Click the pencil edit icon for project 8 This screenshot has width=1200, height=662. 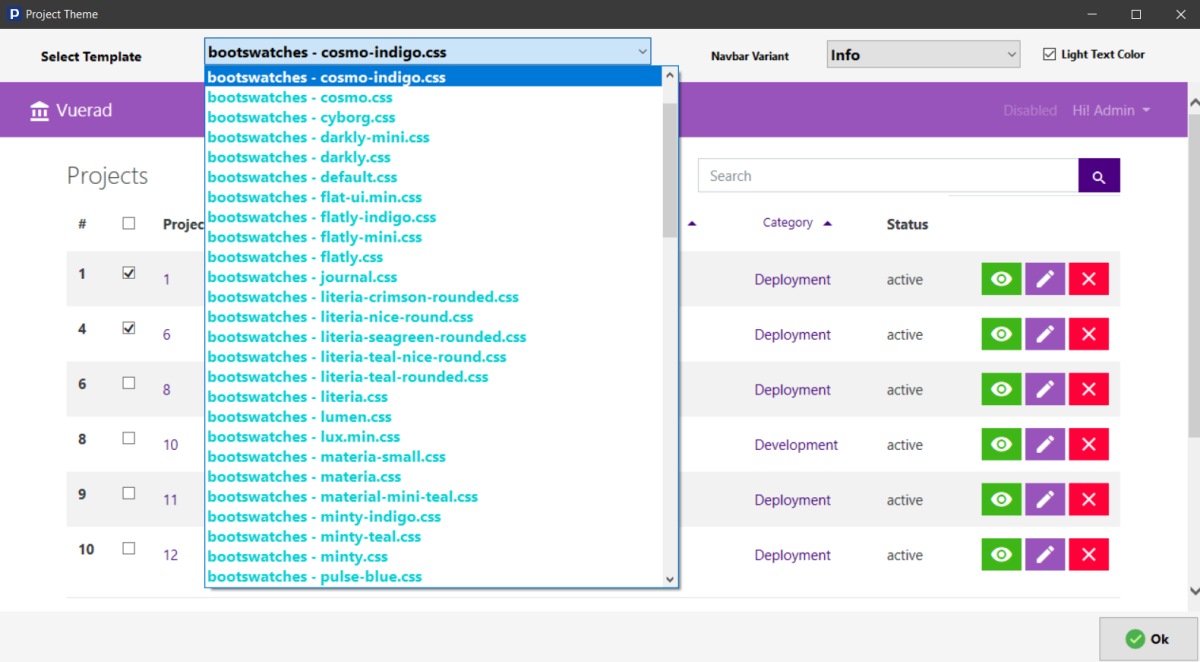coord(1045,389)
